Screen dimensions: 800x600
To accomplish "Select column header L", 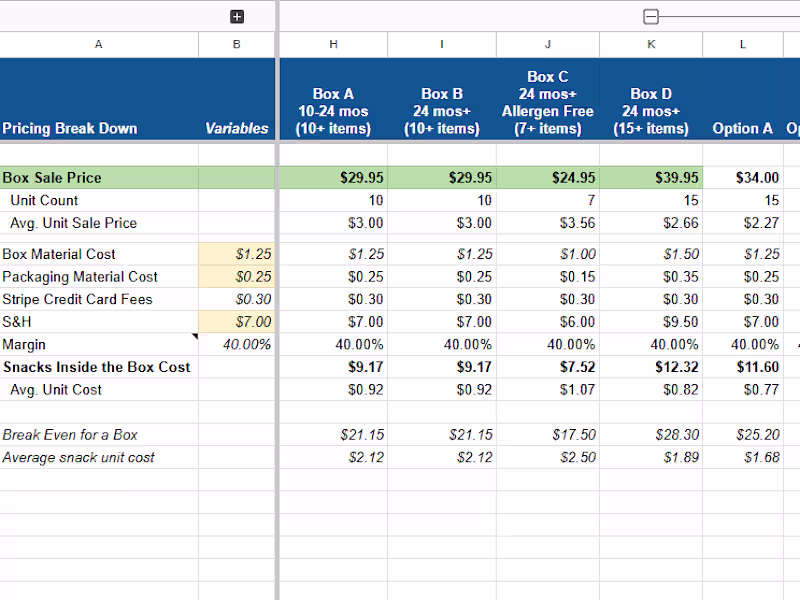I will [x=742, y=44].
